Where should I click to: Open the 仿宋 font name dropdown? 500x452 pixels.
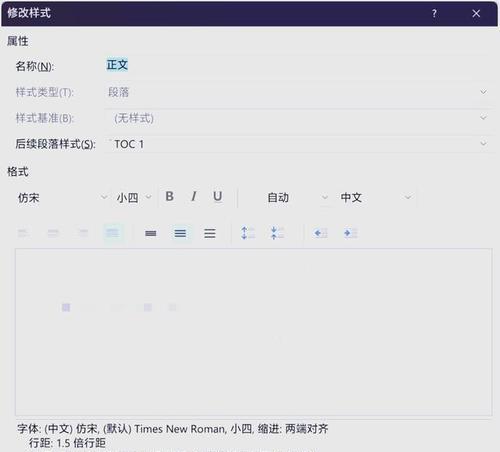point(62,198)
